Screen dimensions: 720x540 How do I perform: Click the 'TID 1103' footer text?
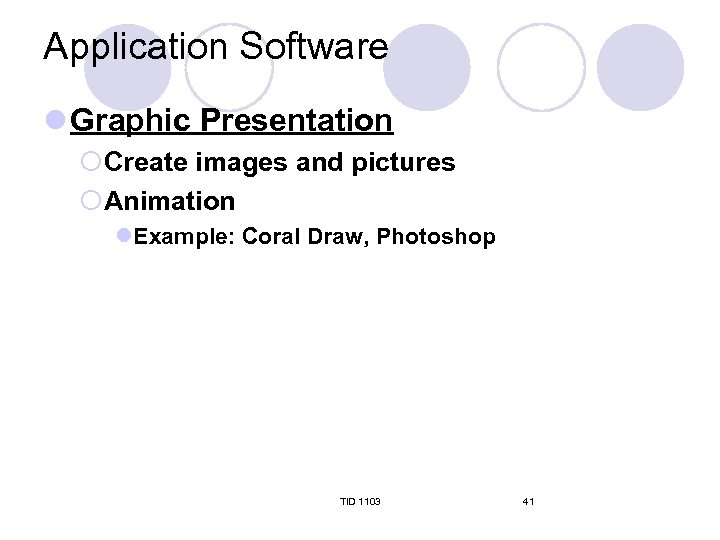point(360,501)
